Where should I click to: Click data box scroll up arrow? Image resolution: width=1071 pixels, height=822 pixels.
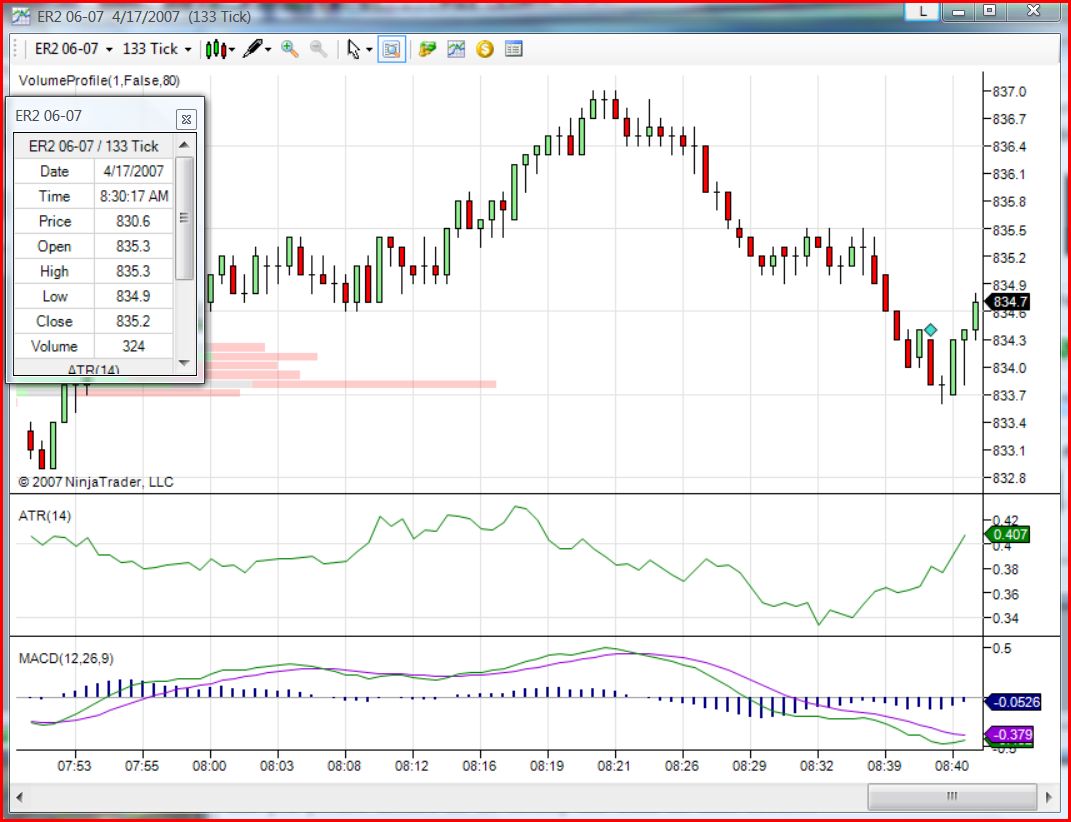click(x=184, y=145)
